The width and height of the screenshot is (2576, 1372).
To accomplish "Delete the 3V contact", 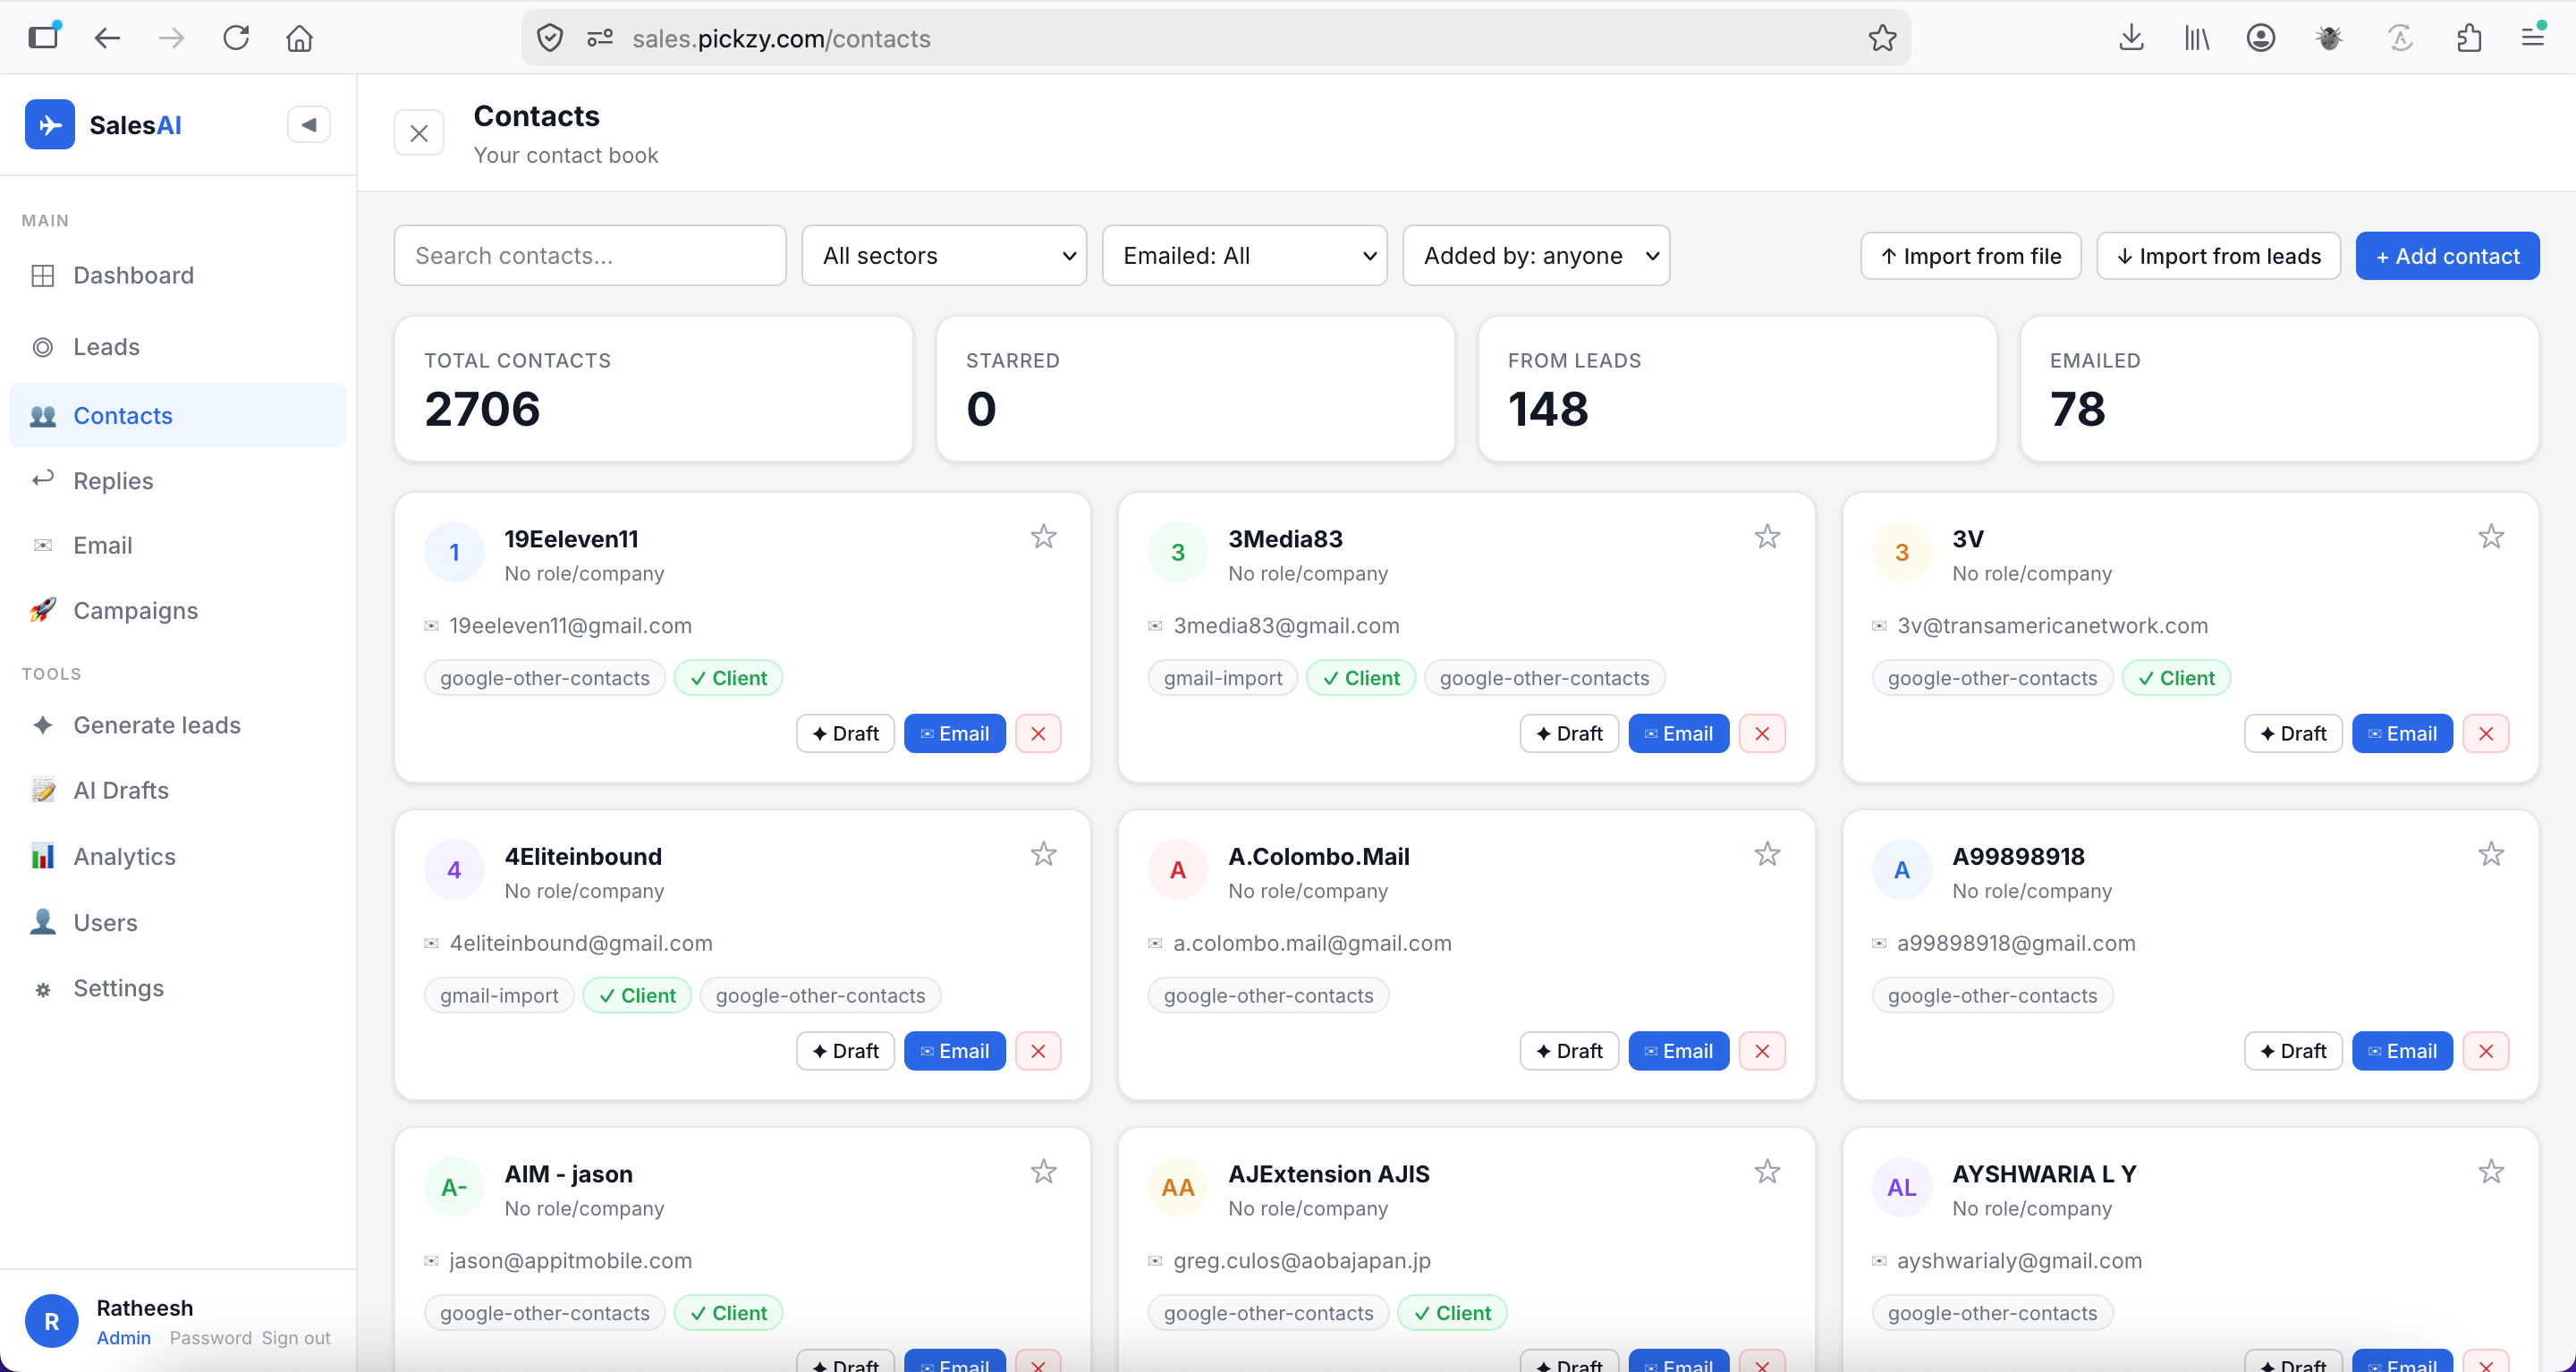I will click(2486, 734).
